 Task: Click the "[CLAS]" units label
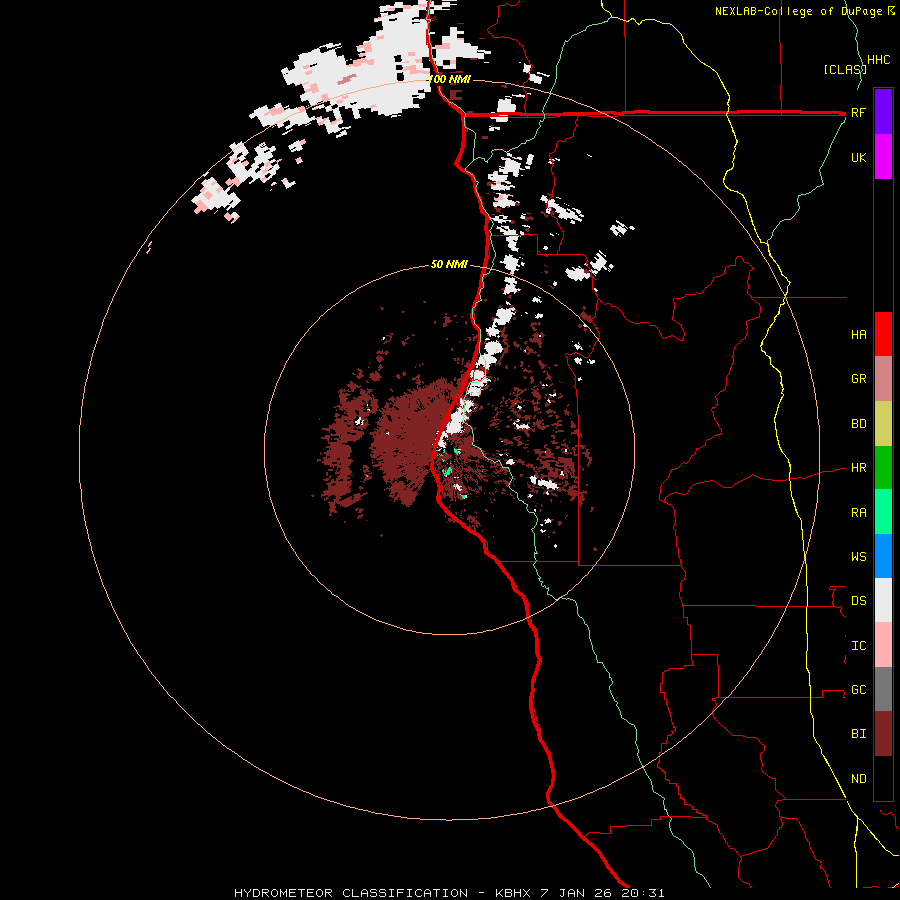point(845,69)
